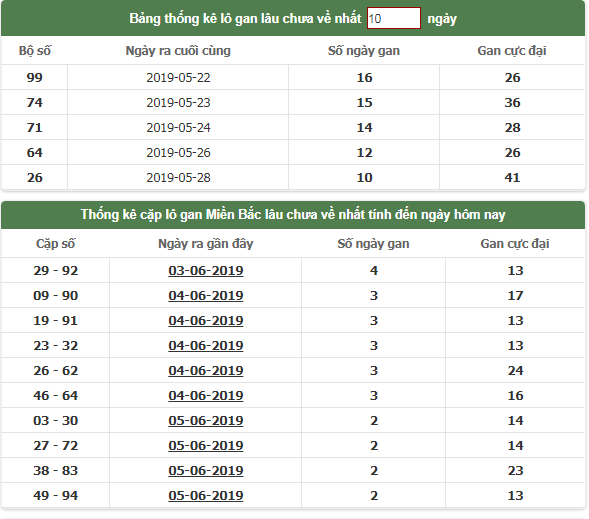Select the Cặp số column header
Viewport: 589px width, 519px height.
pyautogui.click(x=56, y=243)
